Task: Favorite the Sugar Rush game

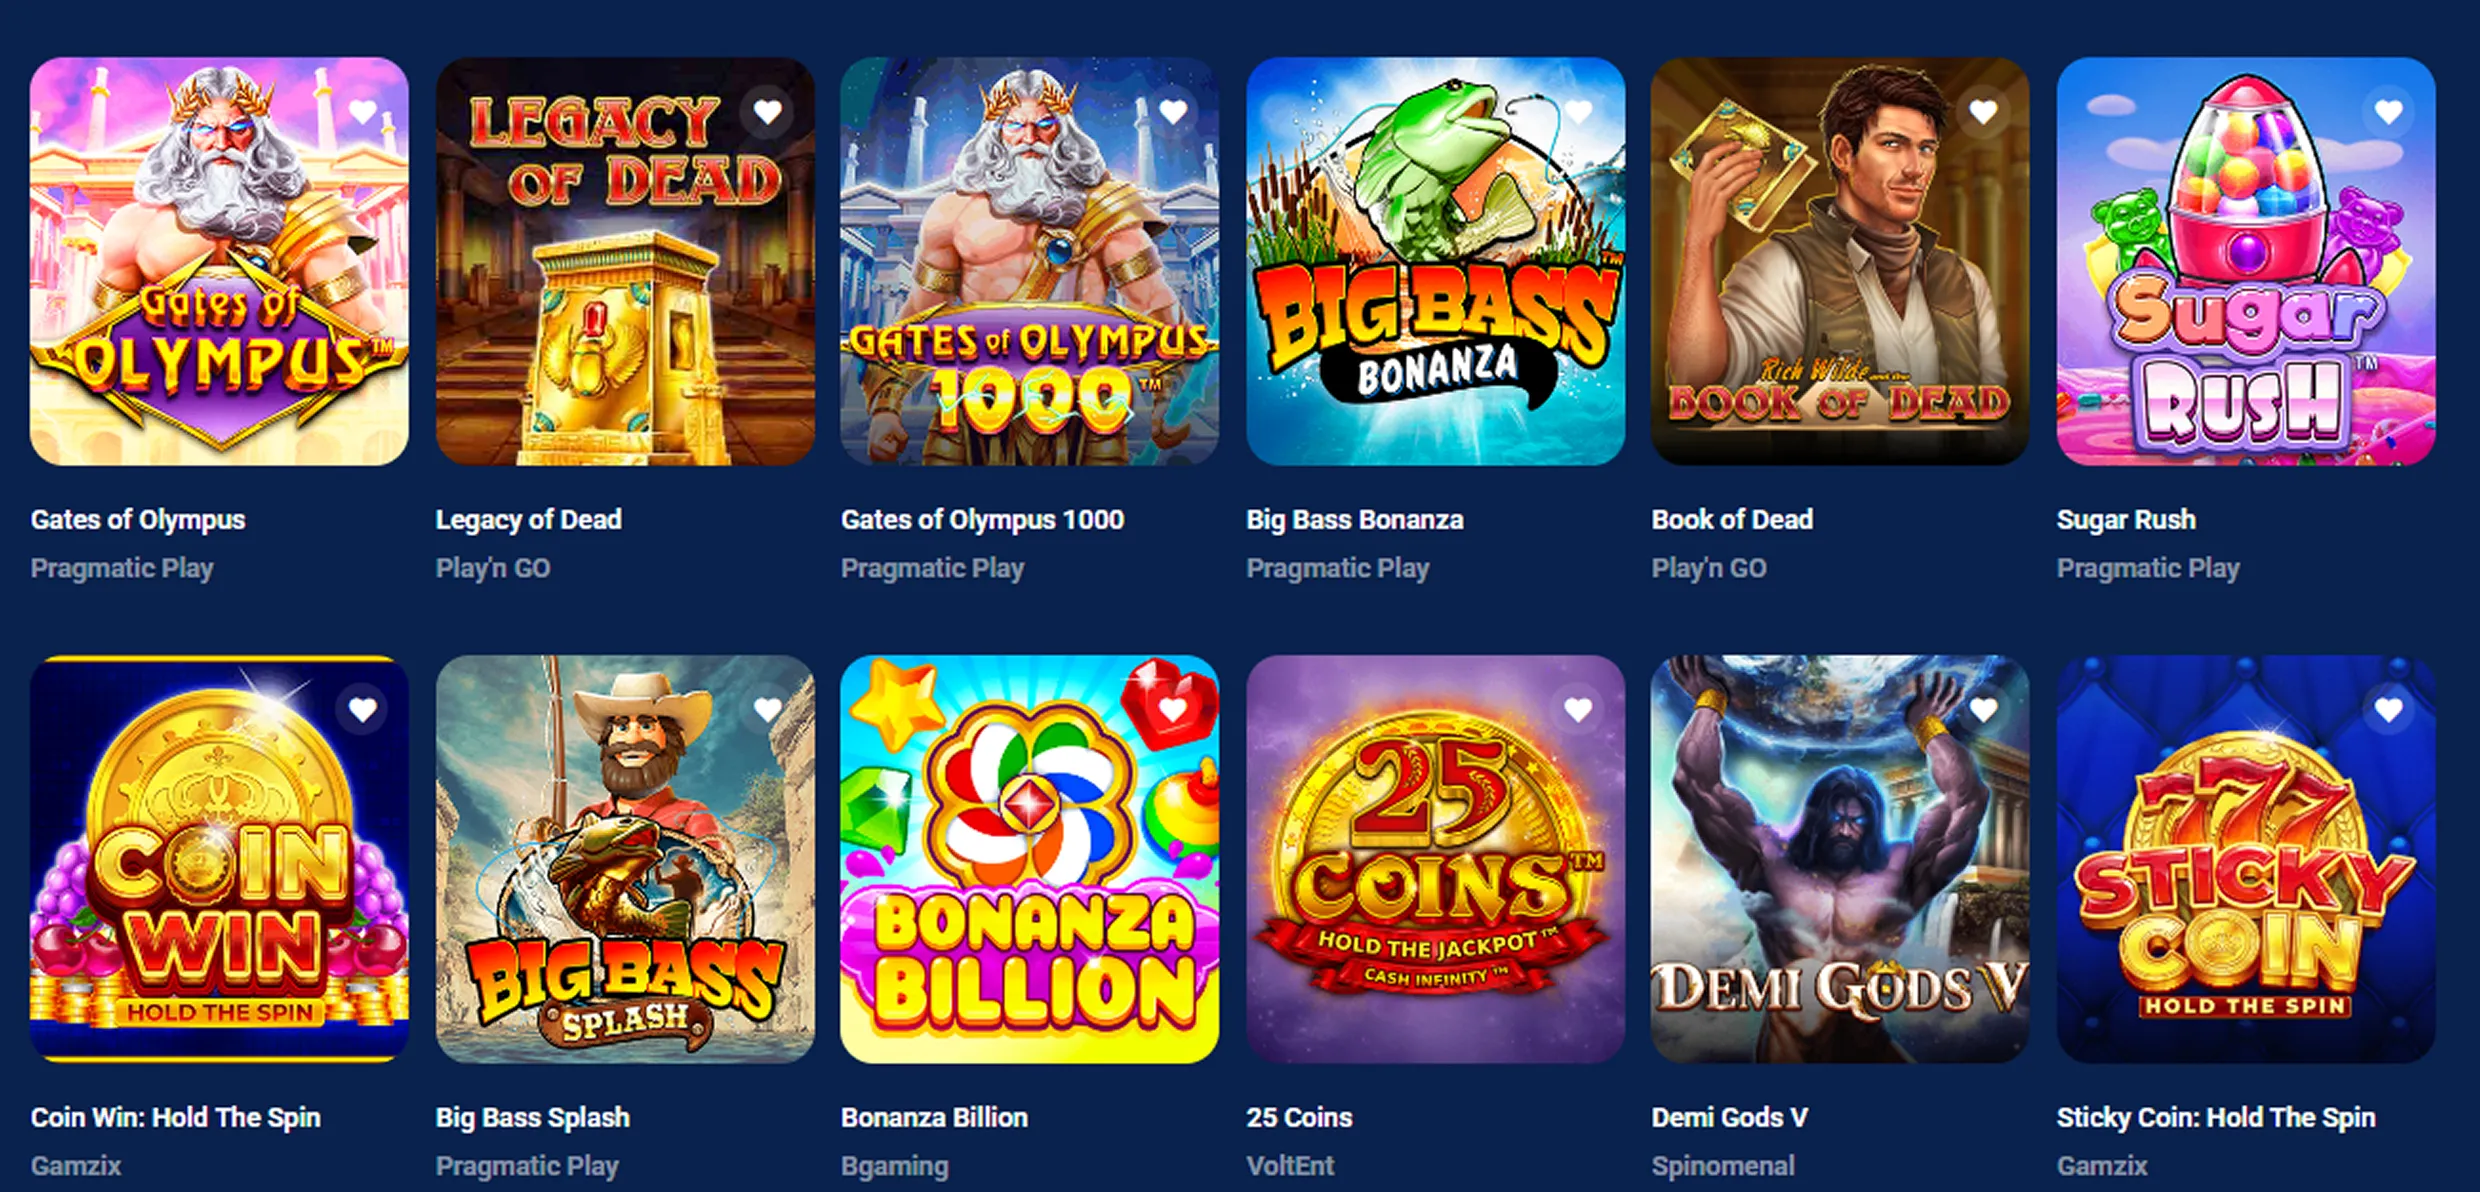Action: point(2389,112)
